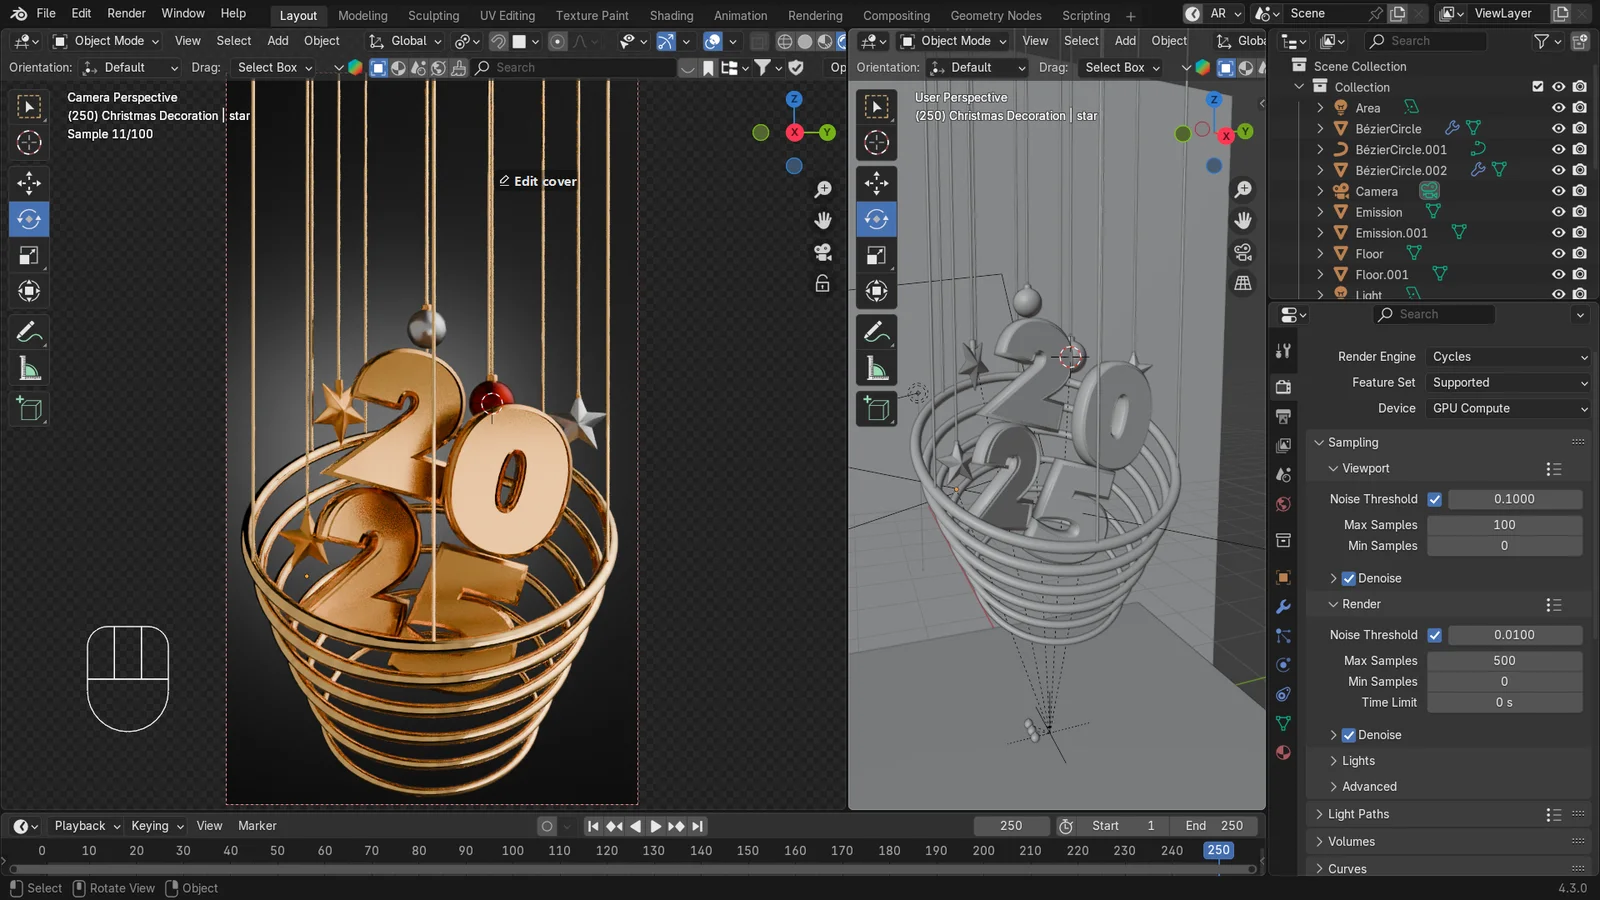The height and width of the screenshot is (900, 1600).
Task: Toggle camera view icon in left viewport
Action: (823, 252)
